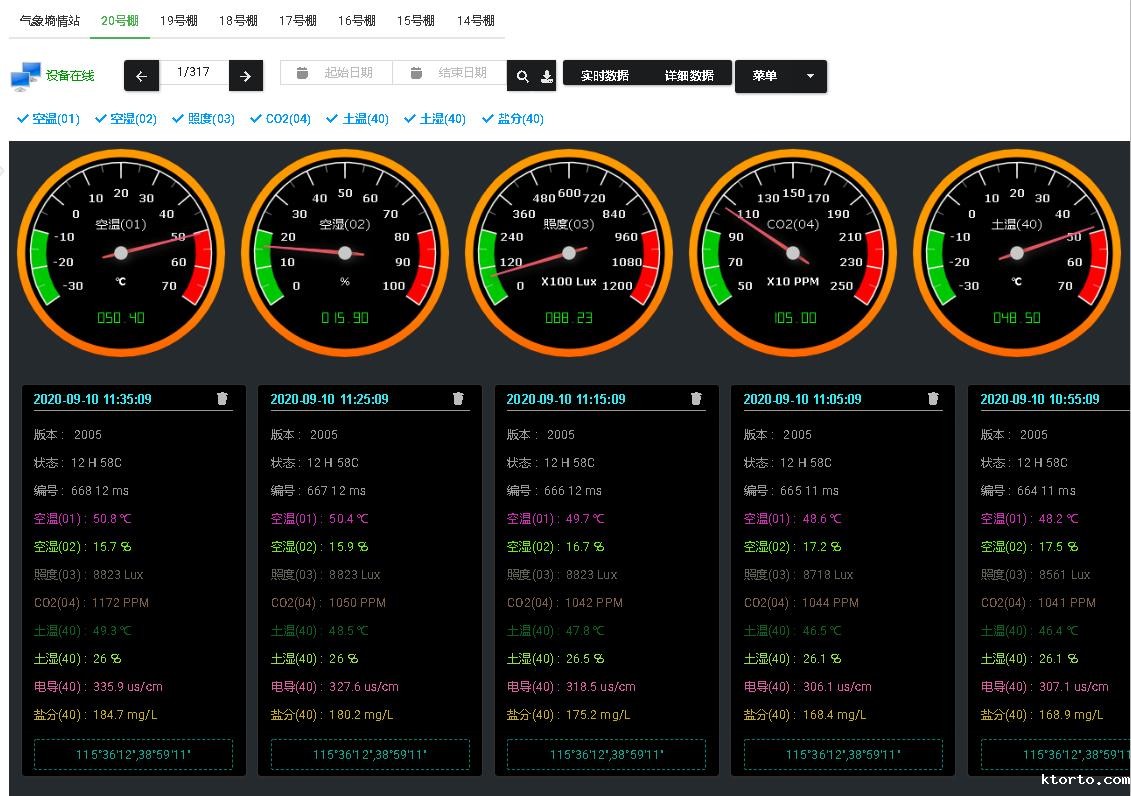
Task: Click trash icon on the 11:15:09 card
Action: pyautogui.click(x=696, y=398)
